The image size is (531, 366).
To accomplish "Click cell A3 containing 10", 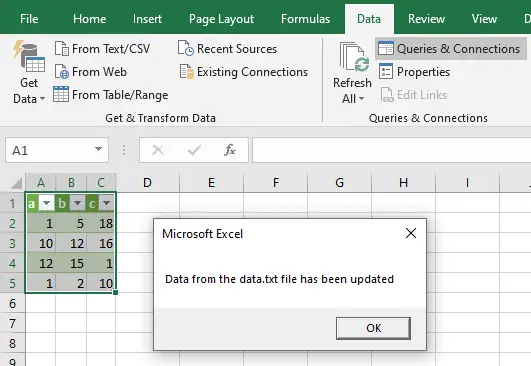I will coord(41,243).
